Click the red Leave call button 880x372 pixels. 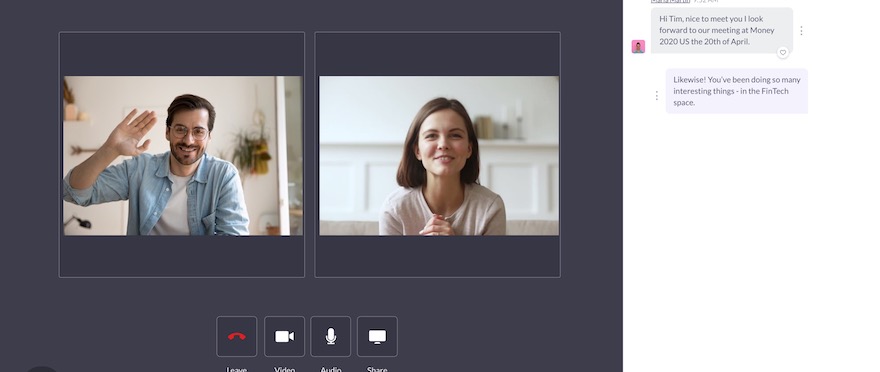pyautogui.click(x=236, y=337)
